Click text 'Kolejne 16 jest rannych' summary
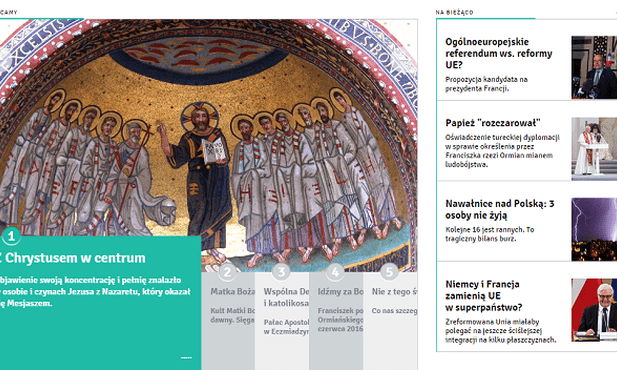The image size is (617, 370). [x=490, y=234]
